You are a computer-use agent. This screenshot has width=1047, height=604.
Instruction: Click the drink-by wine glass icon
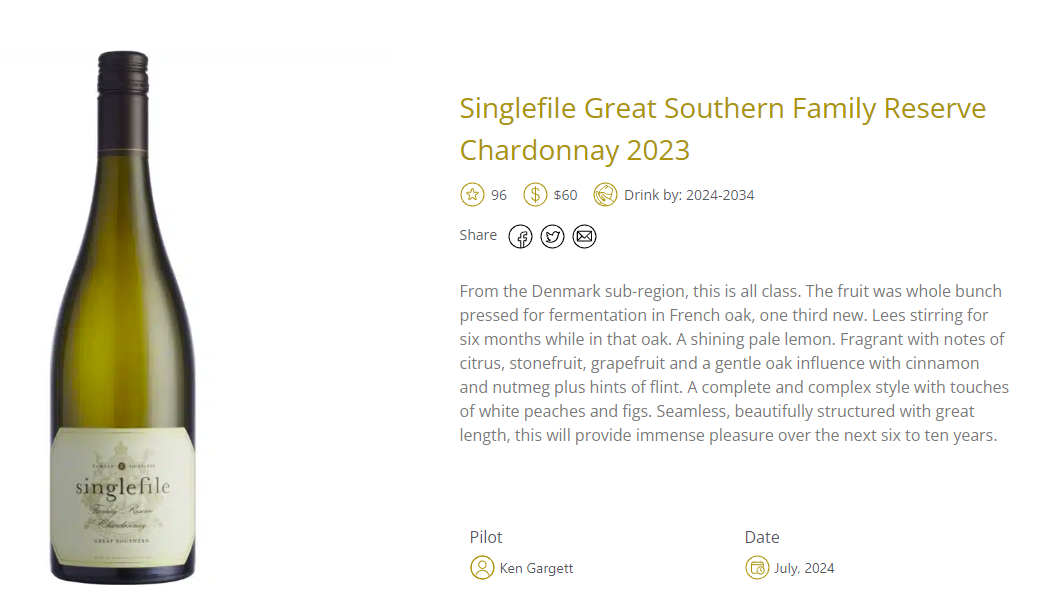pos(605,195)
